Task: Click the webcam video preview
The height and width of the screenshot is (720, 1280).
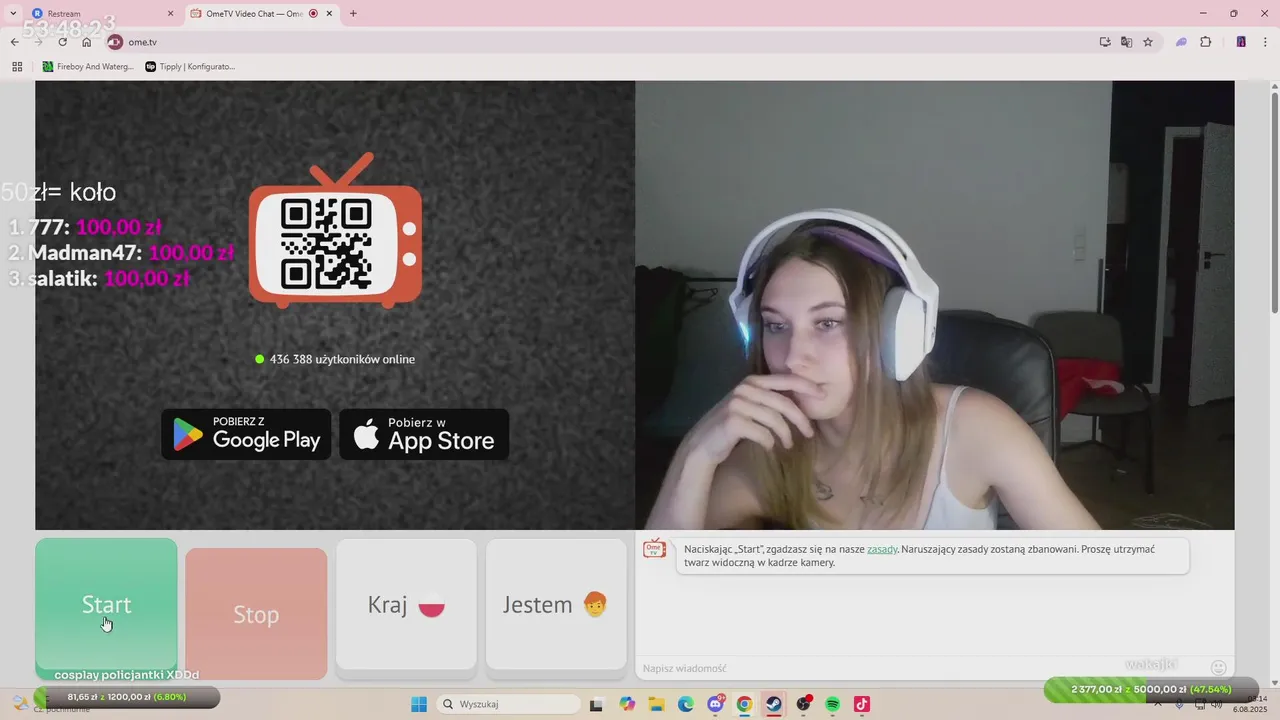Action: tap(934, 305)
